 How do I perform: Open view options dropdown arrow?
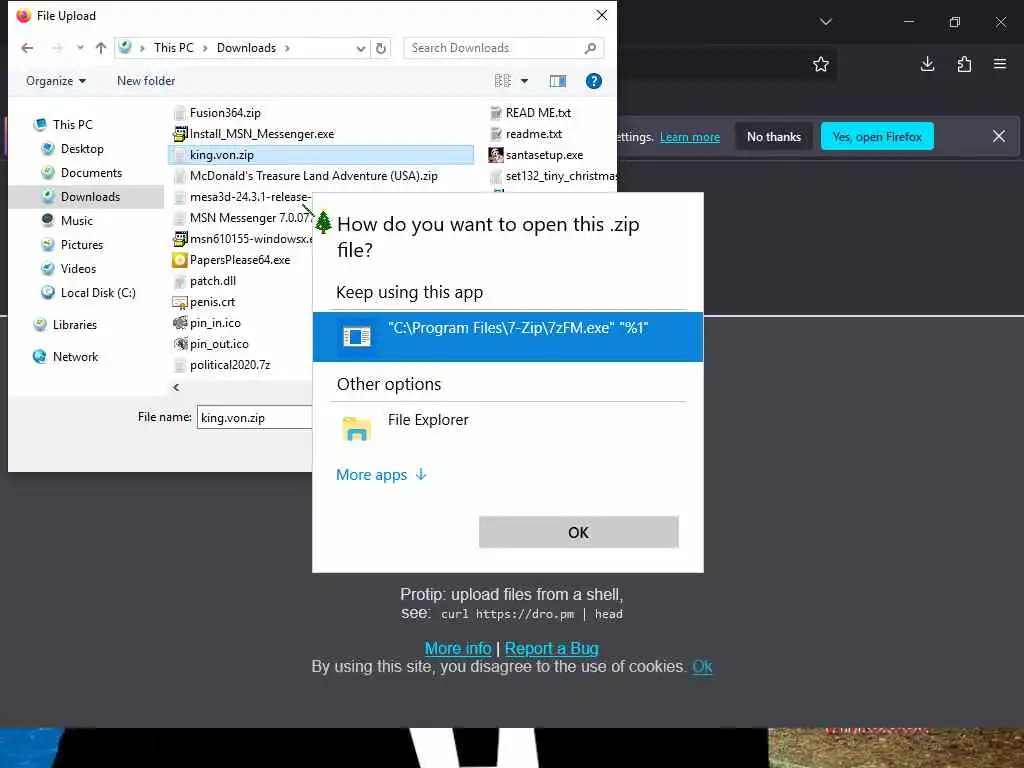524,81
